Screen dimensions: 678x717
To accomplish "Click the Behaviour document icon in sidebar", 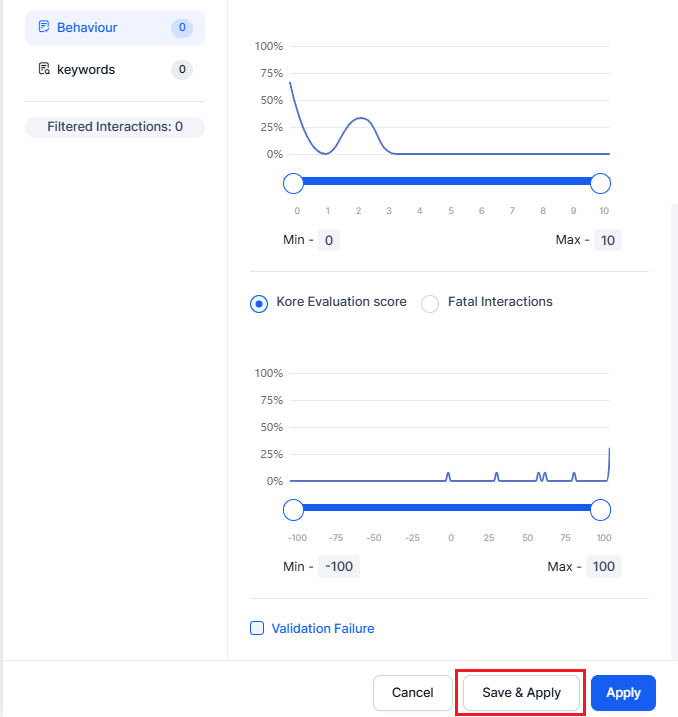I will 44,27.
